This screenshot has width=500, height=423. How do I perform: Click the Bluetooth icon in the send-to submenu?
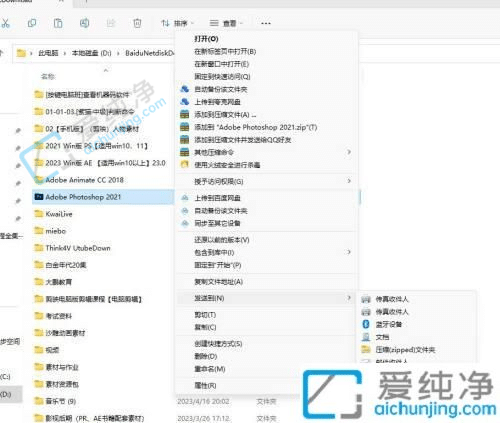coord(366,324)
